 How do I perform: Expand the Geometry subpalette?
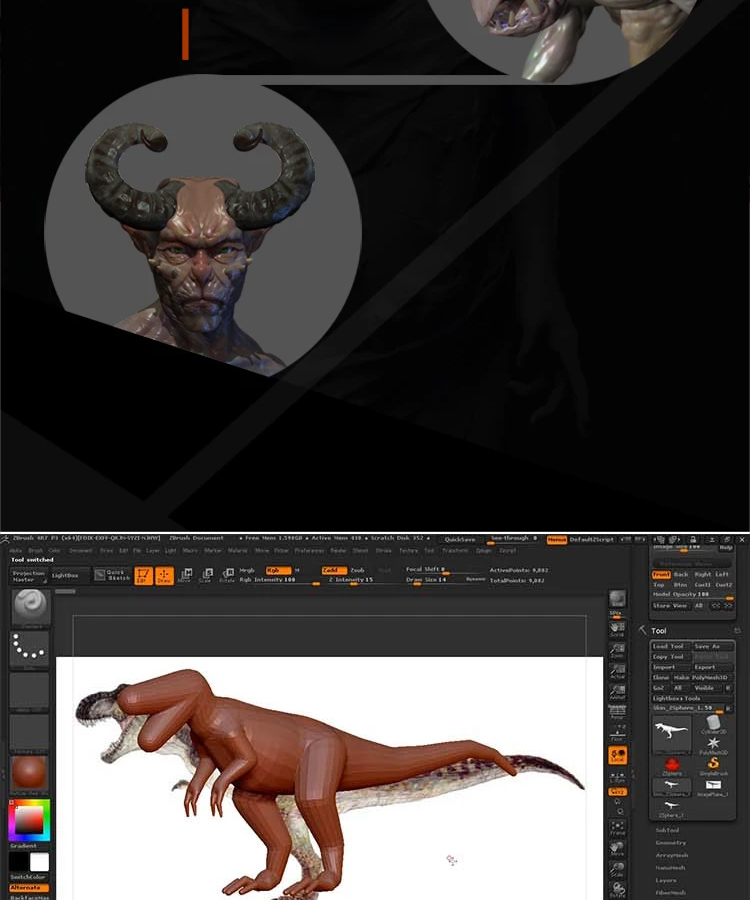[670, 843]
